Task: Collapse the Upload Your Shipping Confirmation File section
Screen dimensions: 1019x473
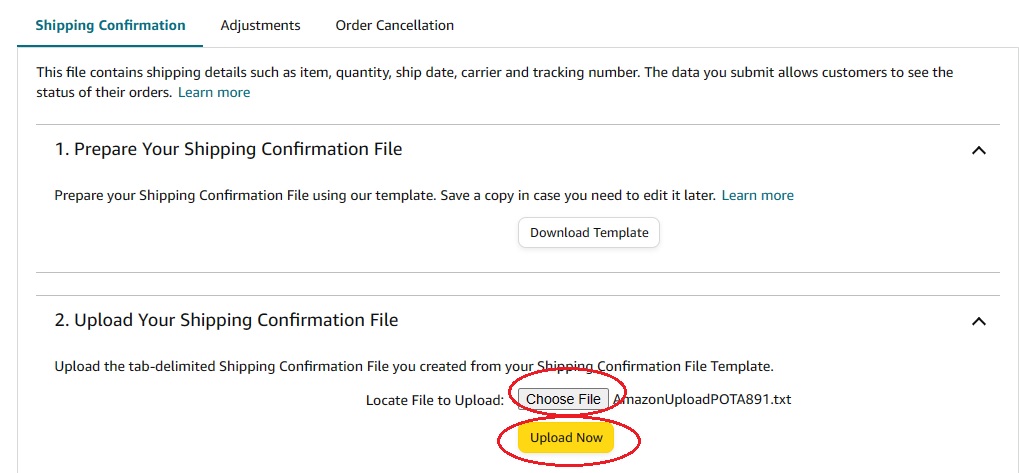Action: 978,321
